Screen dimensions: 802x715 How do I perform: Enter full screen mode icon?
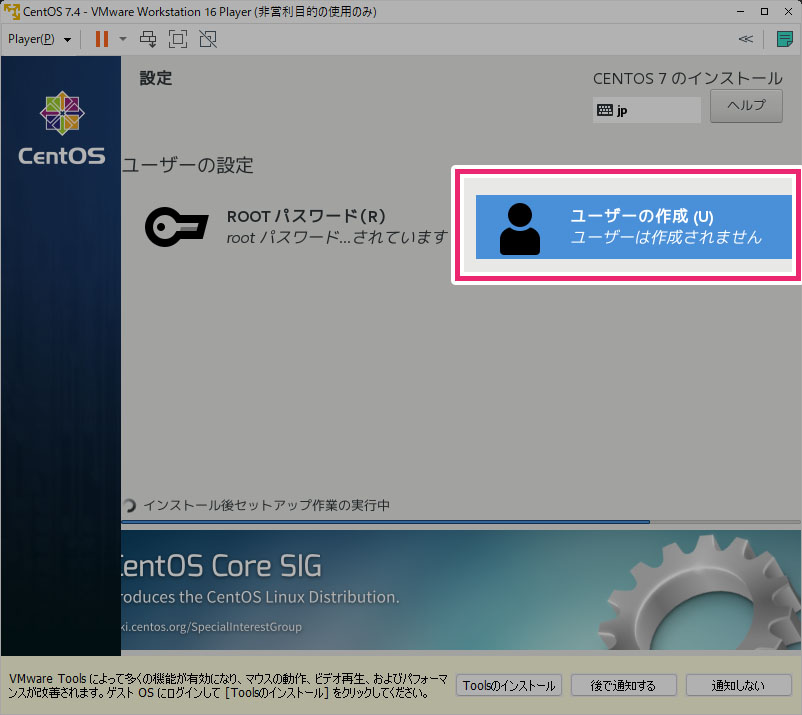178,39
